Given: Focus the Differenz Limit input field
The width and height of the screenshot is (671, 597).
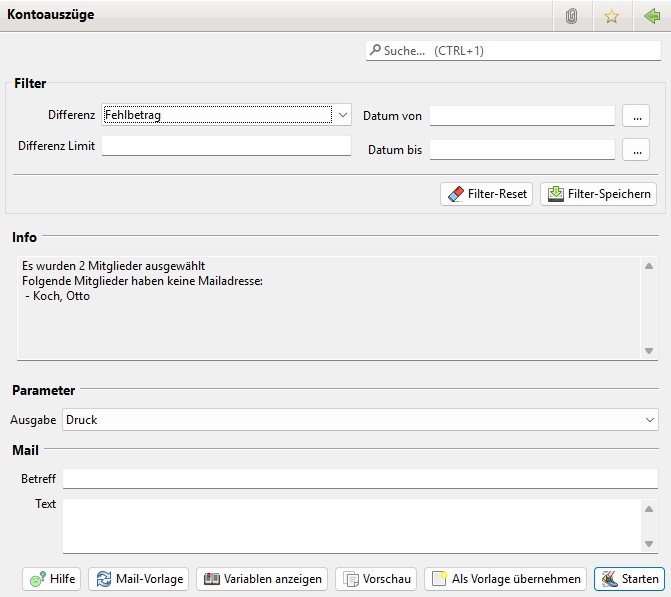Looking at the screenshot, I should pos(226,146).
